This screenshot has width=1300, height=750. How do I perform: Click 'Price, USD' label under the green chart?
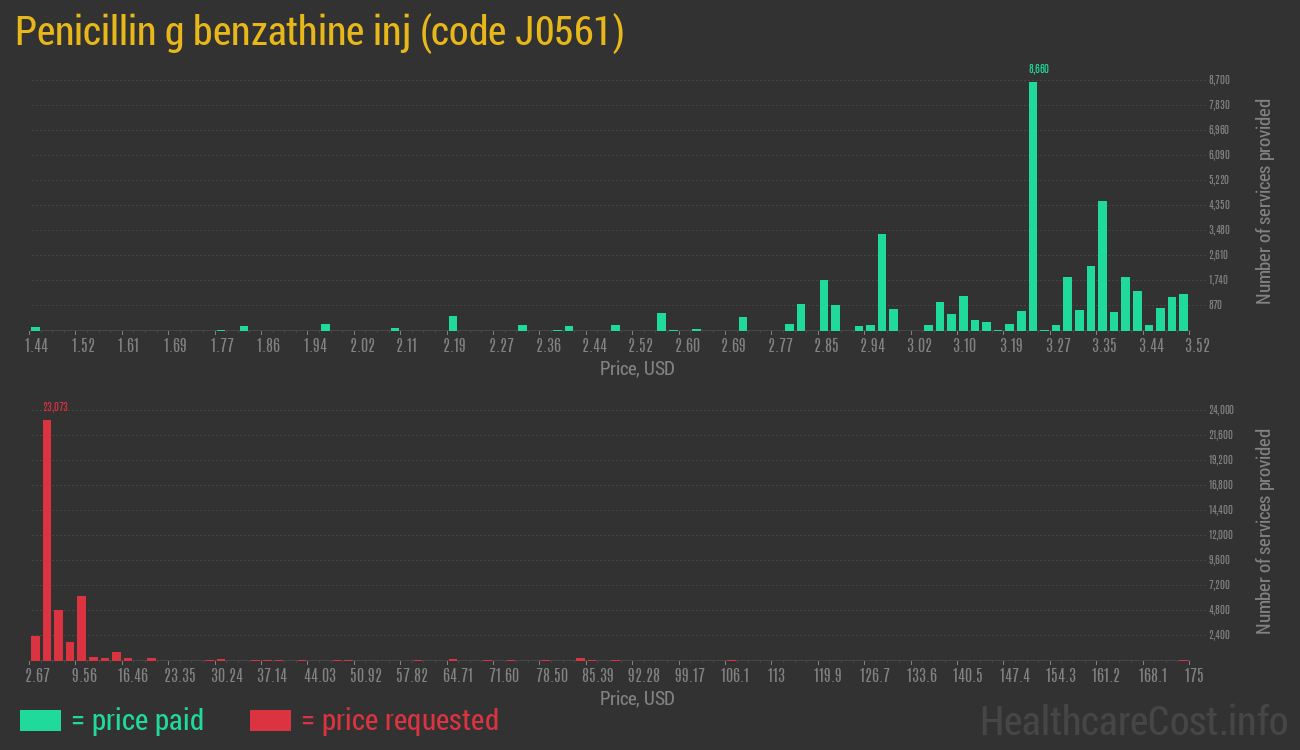tap(637, 369)
